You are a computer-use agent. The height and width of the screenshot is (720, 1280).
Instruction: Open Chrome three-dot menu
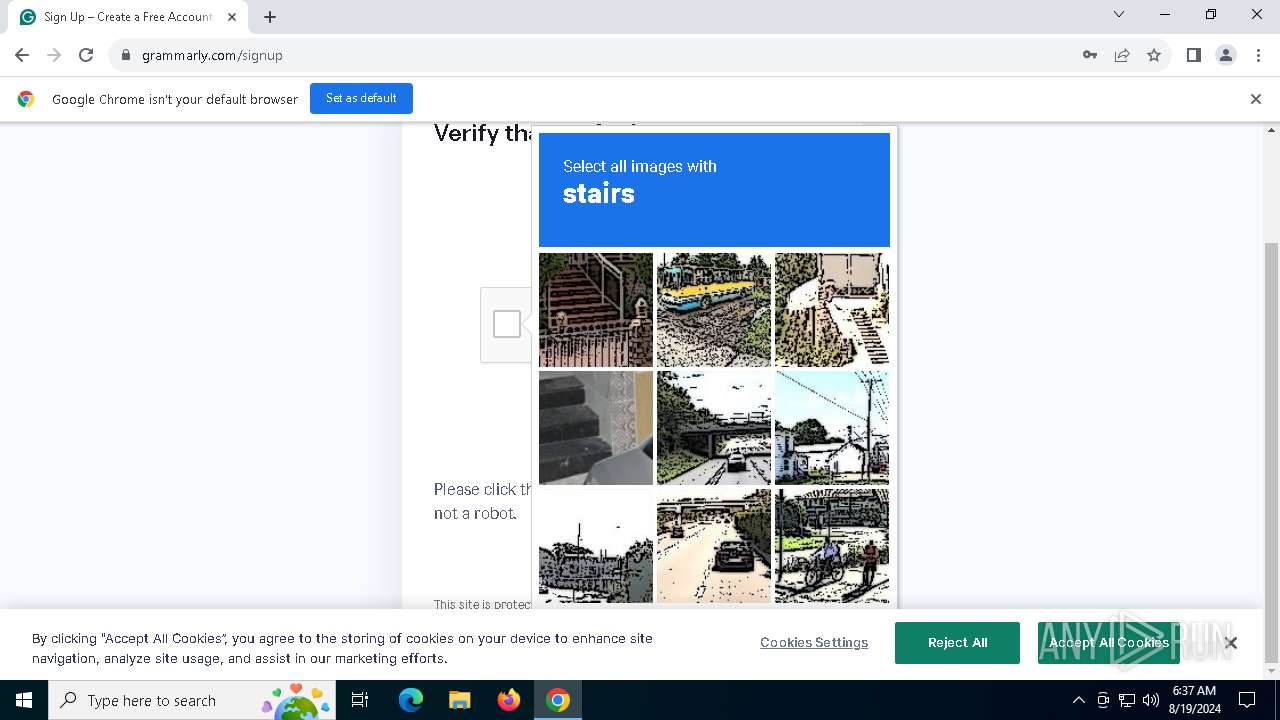click(x=1258, y=55)
